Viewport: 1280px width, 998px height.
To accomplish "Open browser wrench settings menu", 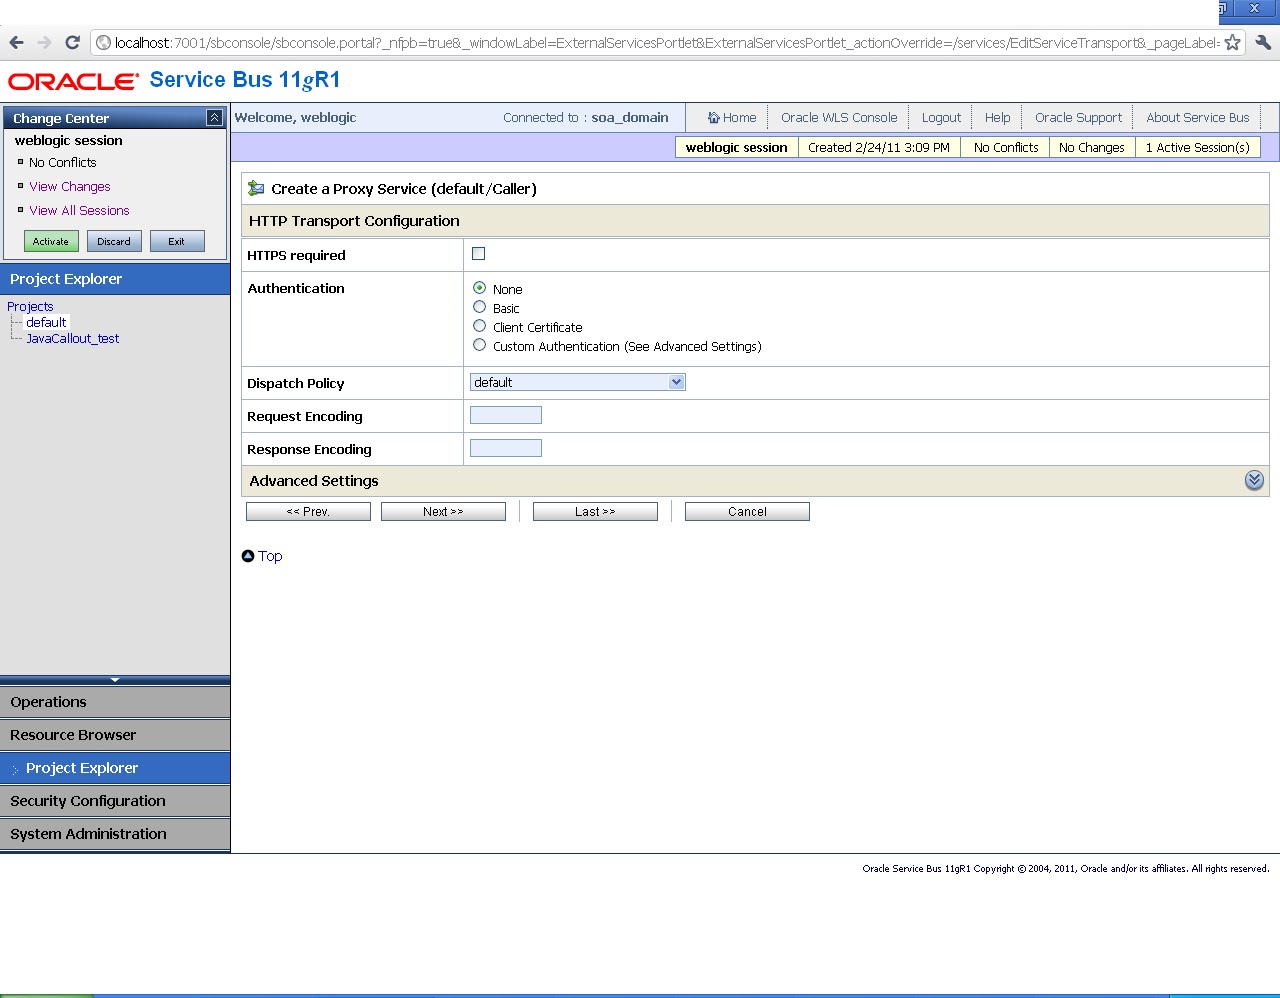I will pyautogui.click(x=1262, y=42).
